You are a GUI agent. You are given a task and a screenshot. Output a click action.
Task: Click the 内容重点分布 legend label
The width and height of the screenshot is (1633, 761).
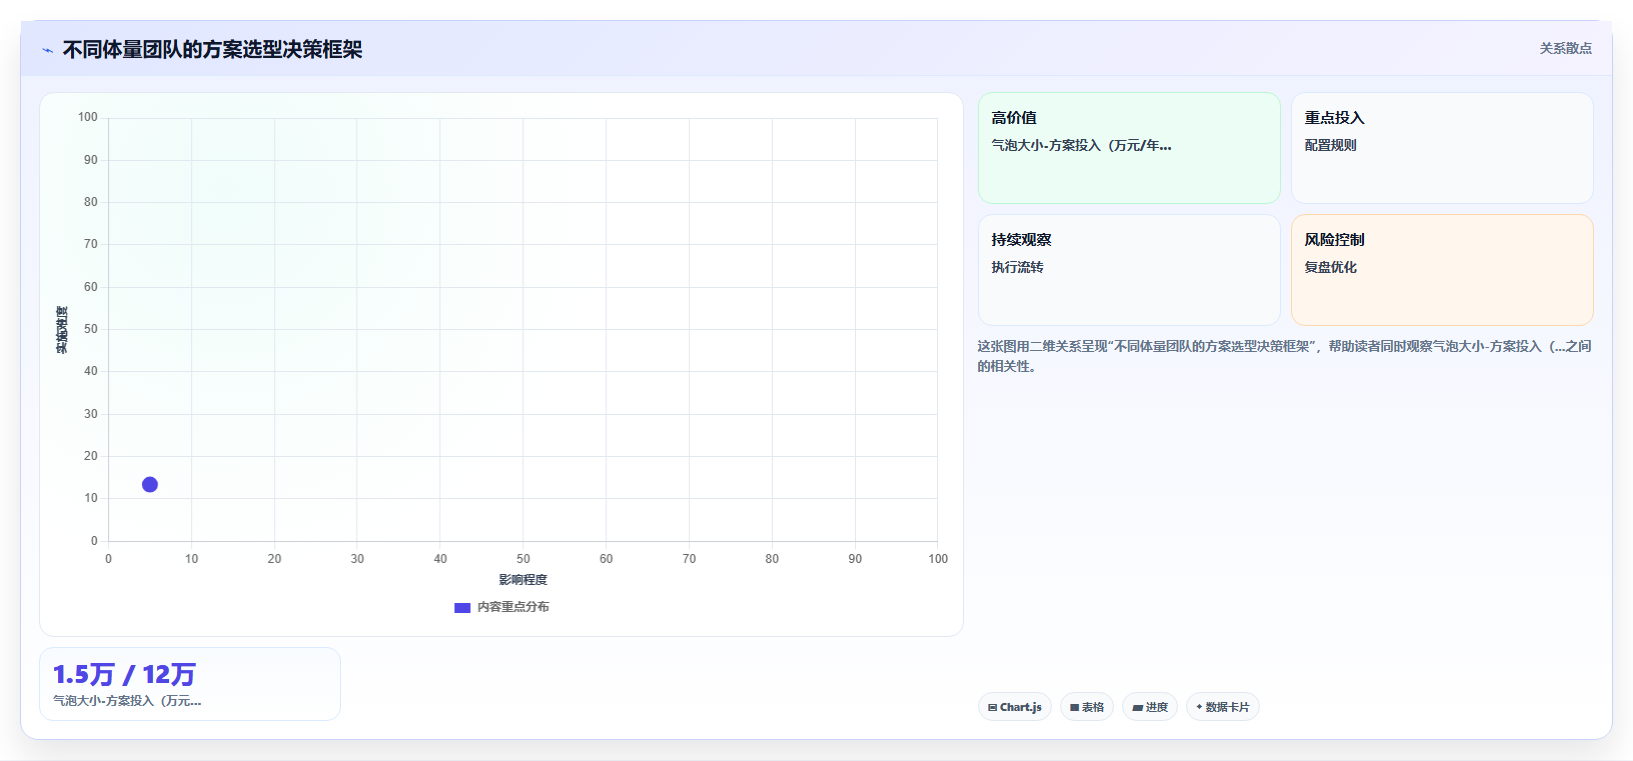point(513,607)
